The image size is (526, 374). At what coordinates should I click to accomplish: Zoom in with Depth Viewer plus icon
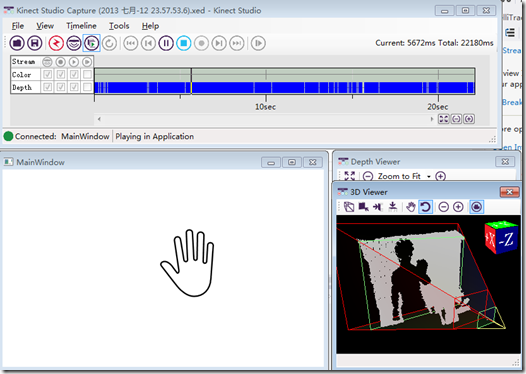[x=440, y=176]
